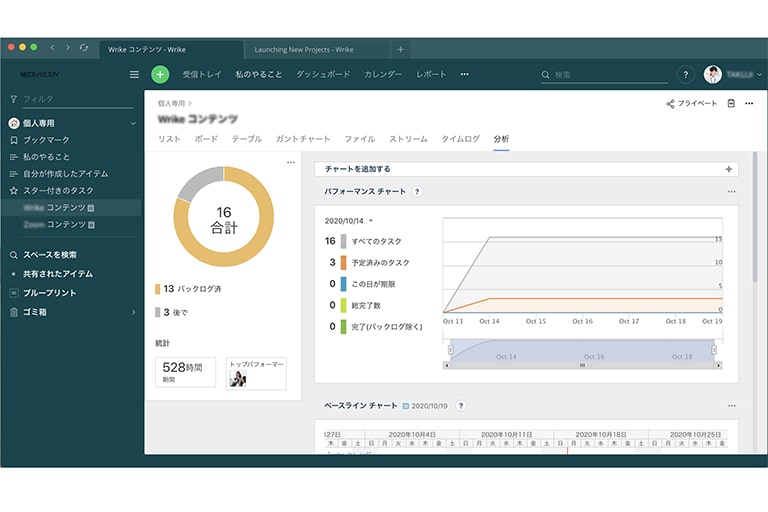Click the Blueprint icon in sidebar

coord(14,293)
